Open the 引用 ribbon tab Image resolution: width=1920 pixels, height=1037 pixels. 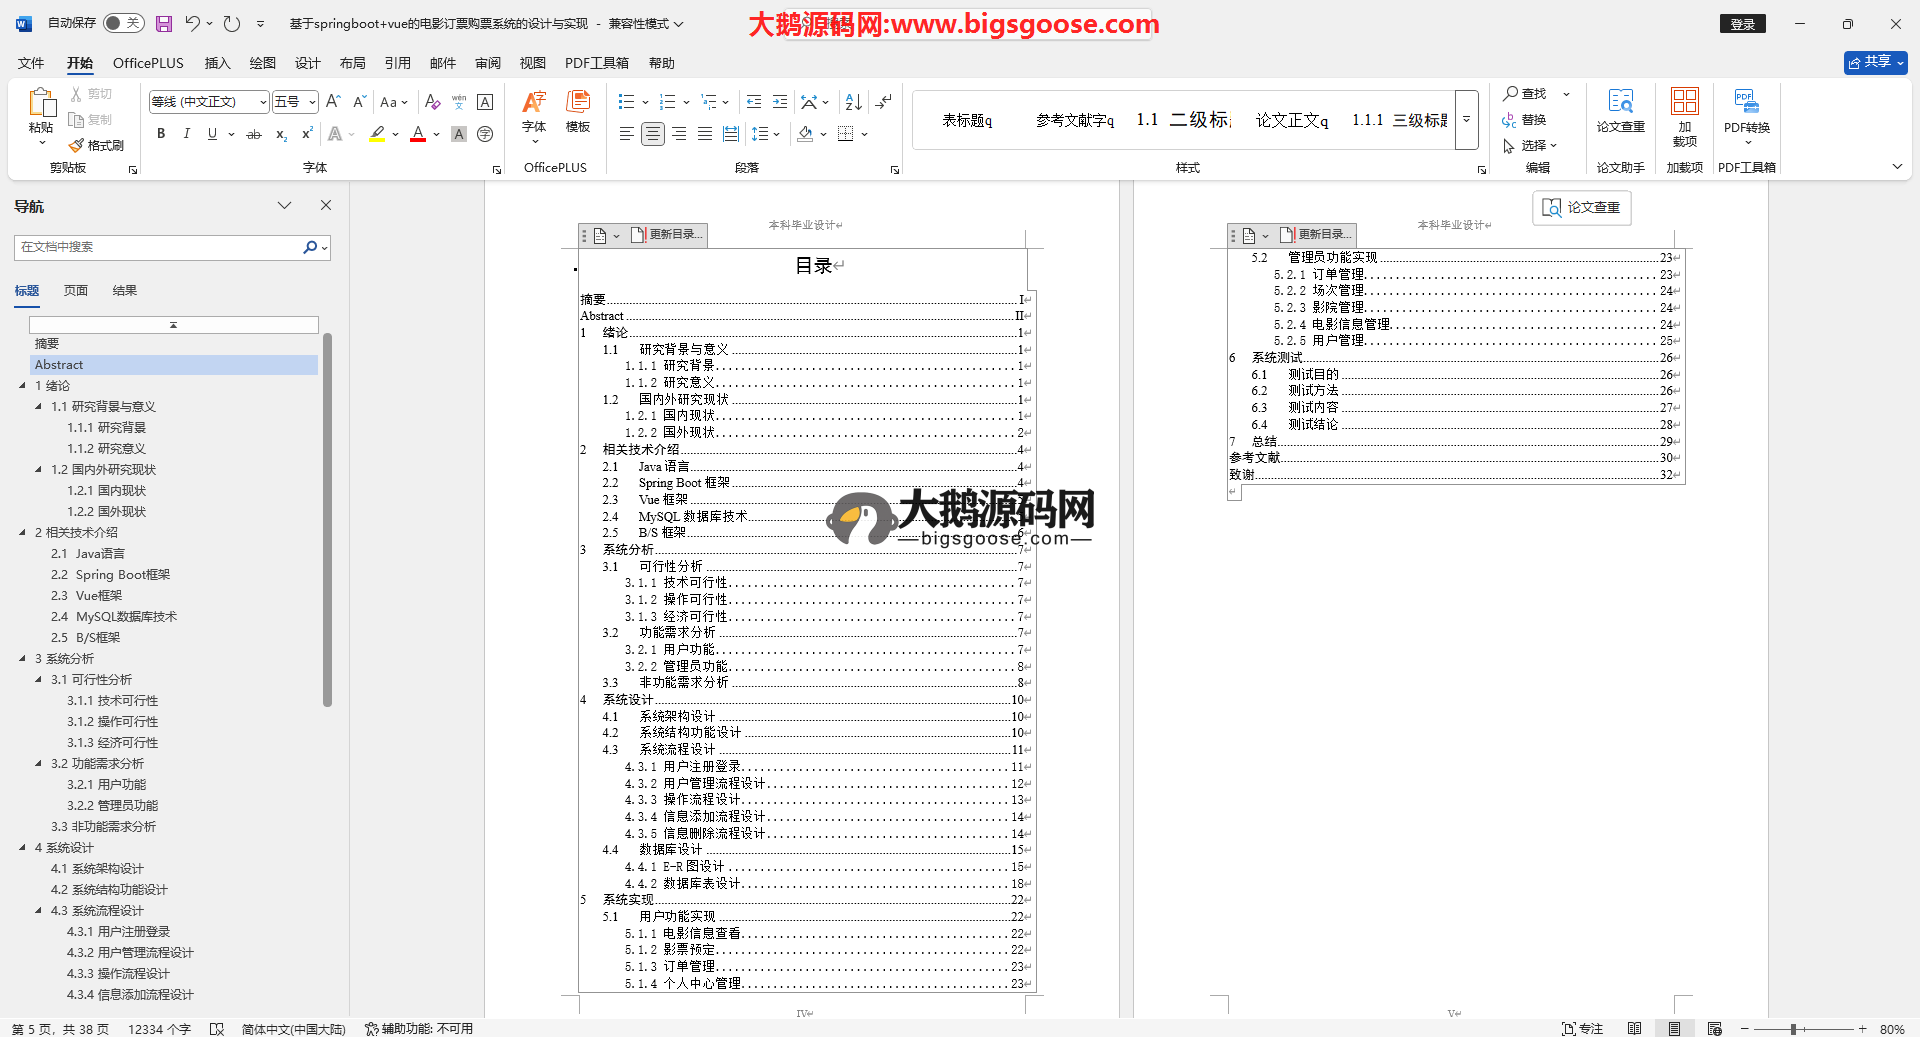coord(397,63)
